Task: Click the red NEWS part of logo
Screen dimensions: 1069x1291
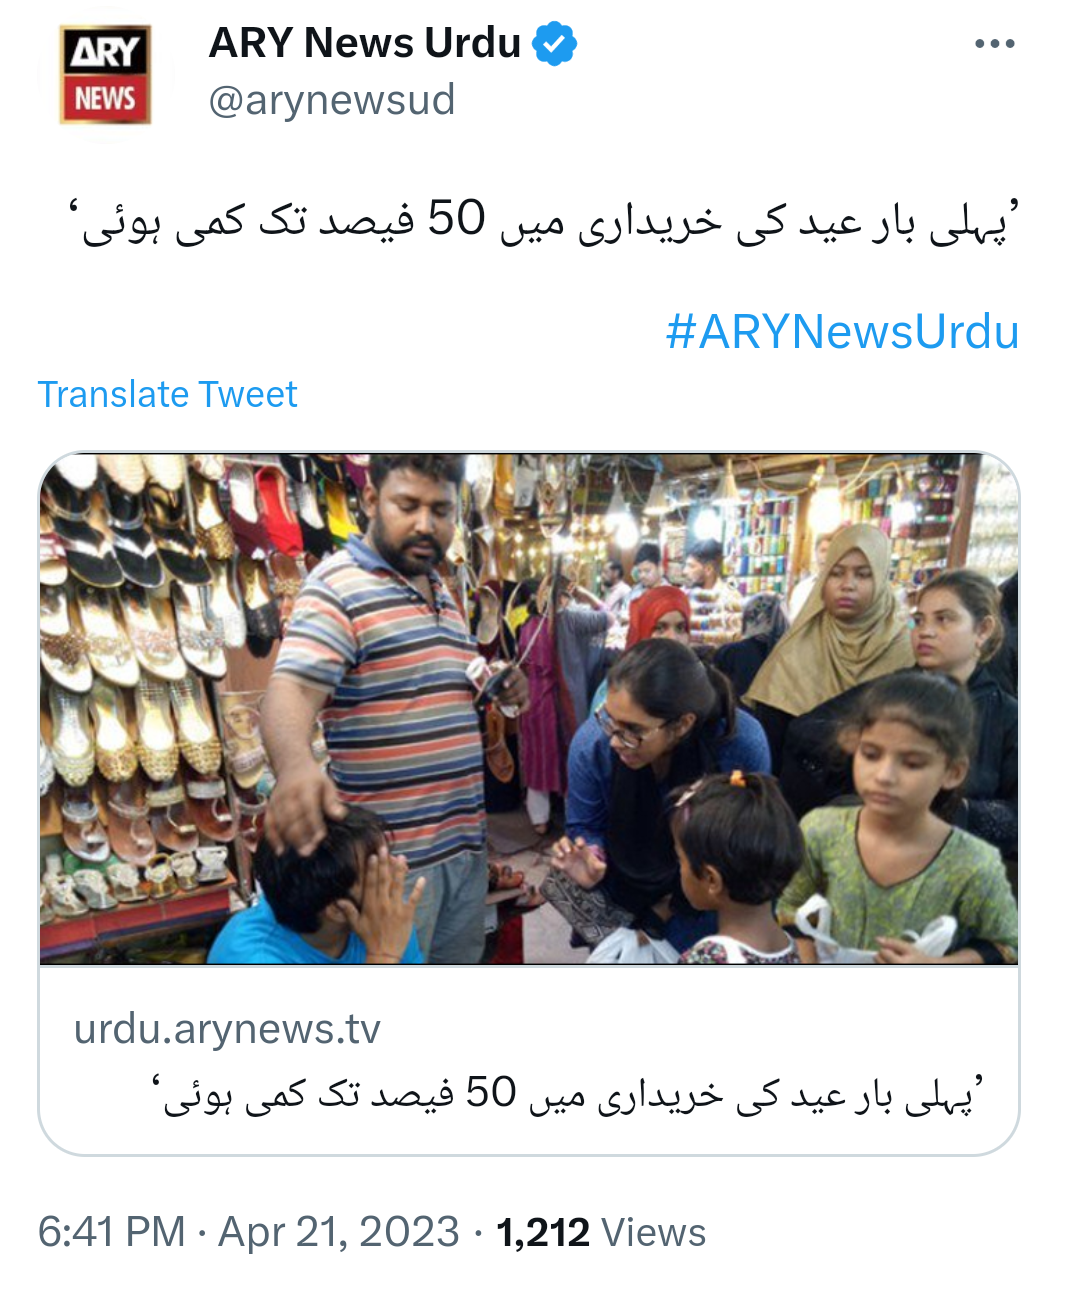Action: tap(105, 99)
